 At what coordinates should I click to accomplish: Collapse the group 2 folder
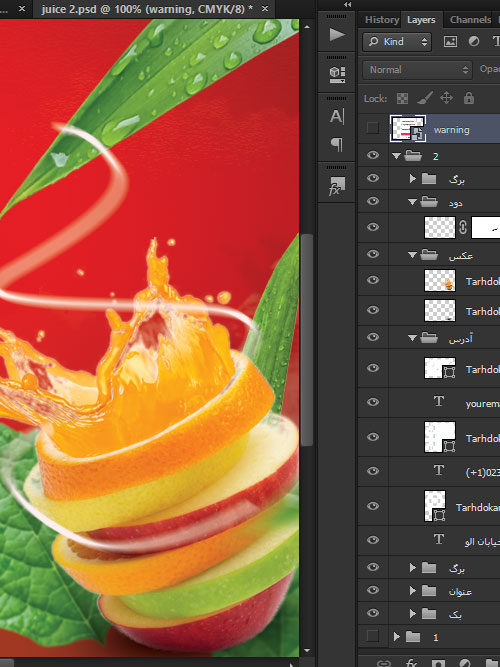397,156
